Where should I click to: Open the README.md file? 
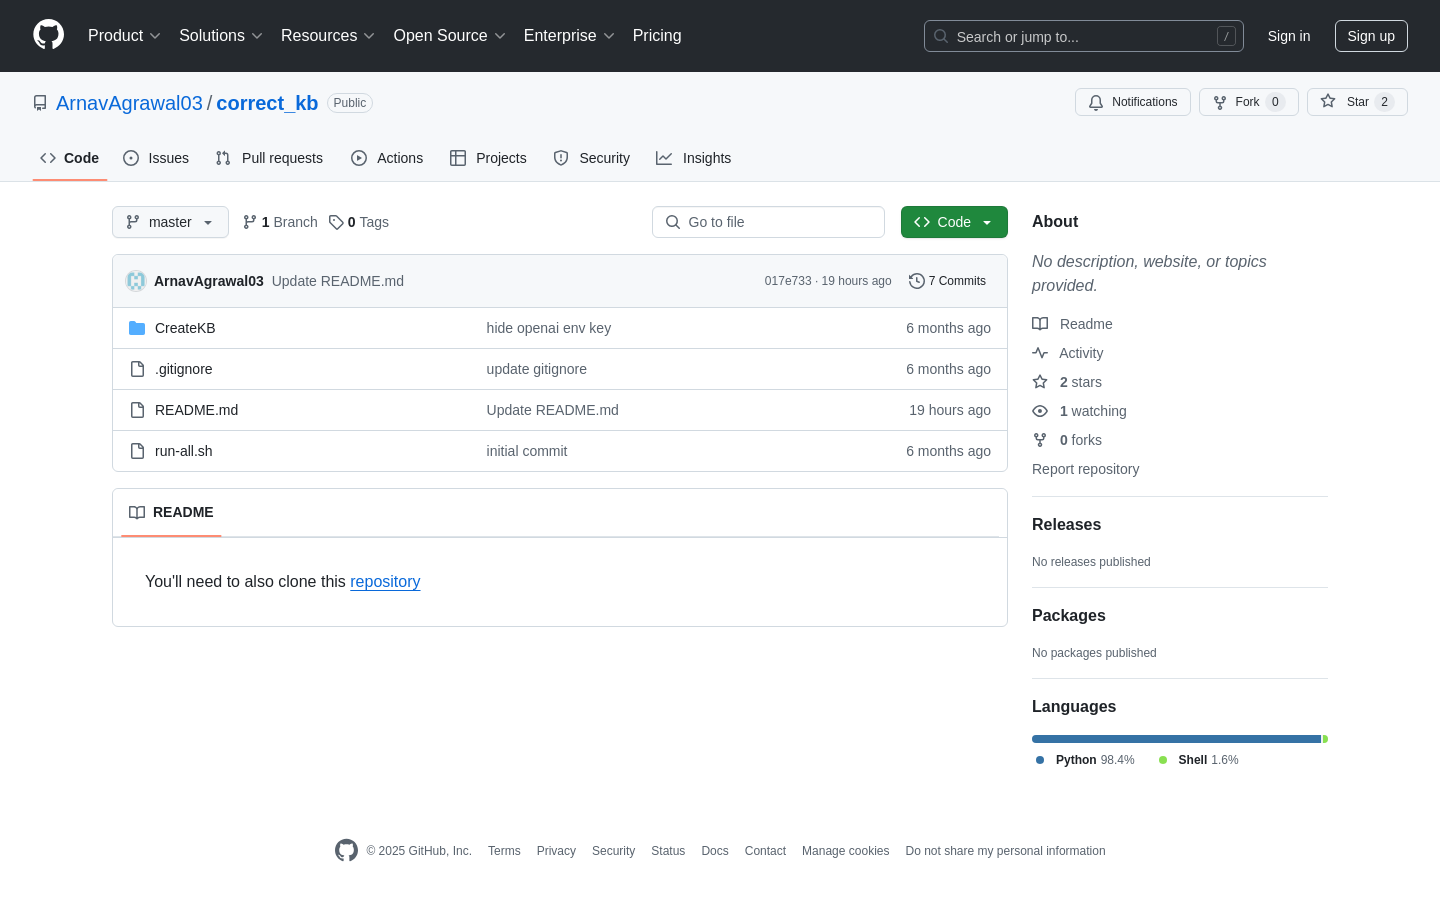197,410
